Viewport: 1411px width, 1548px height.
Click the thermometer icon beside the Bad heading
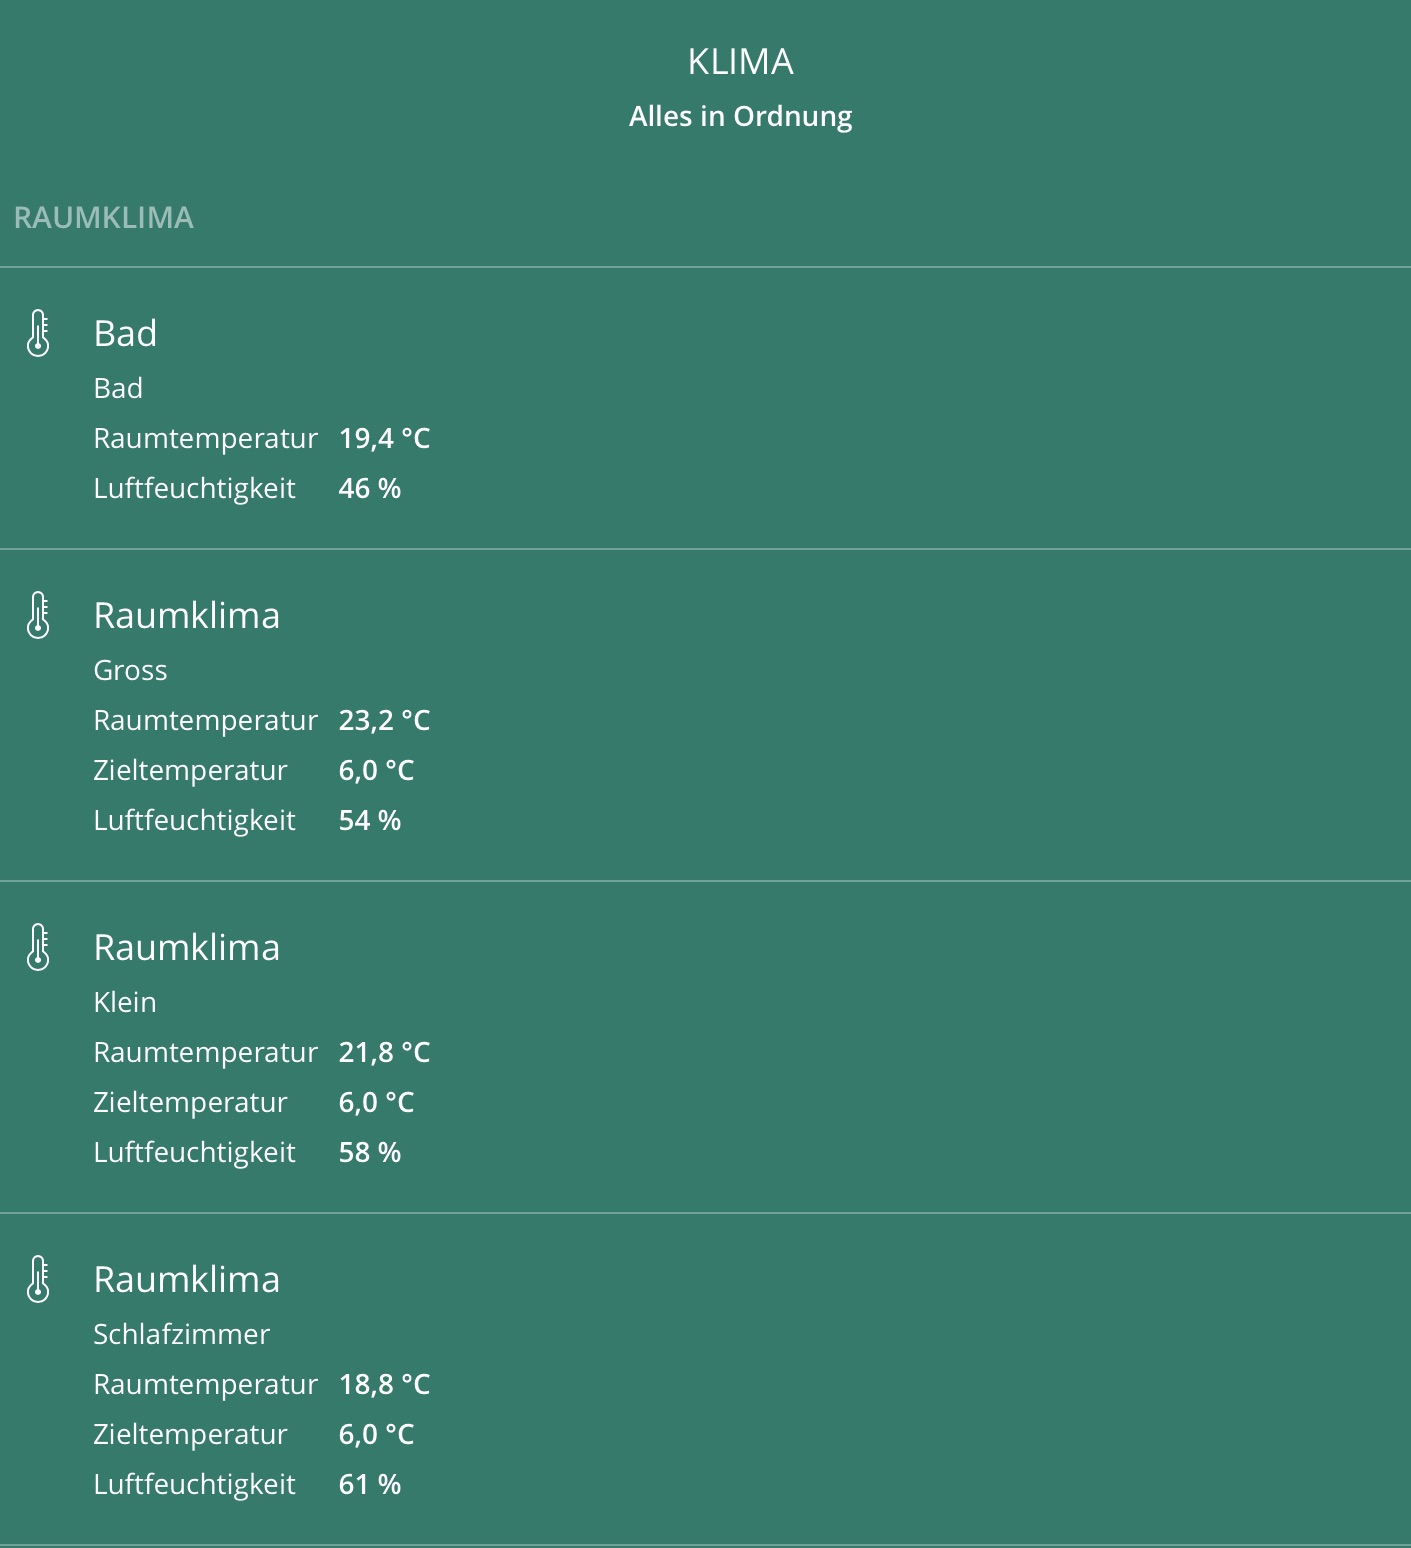point(38,333)
